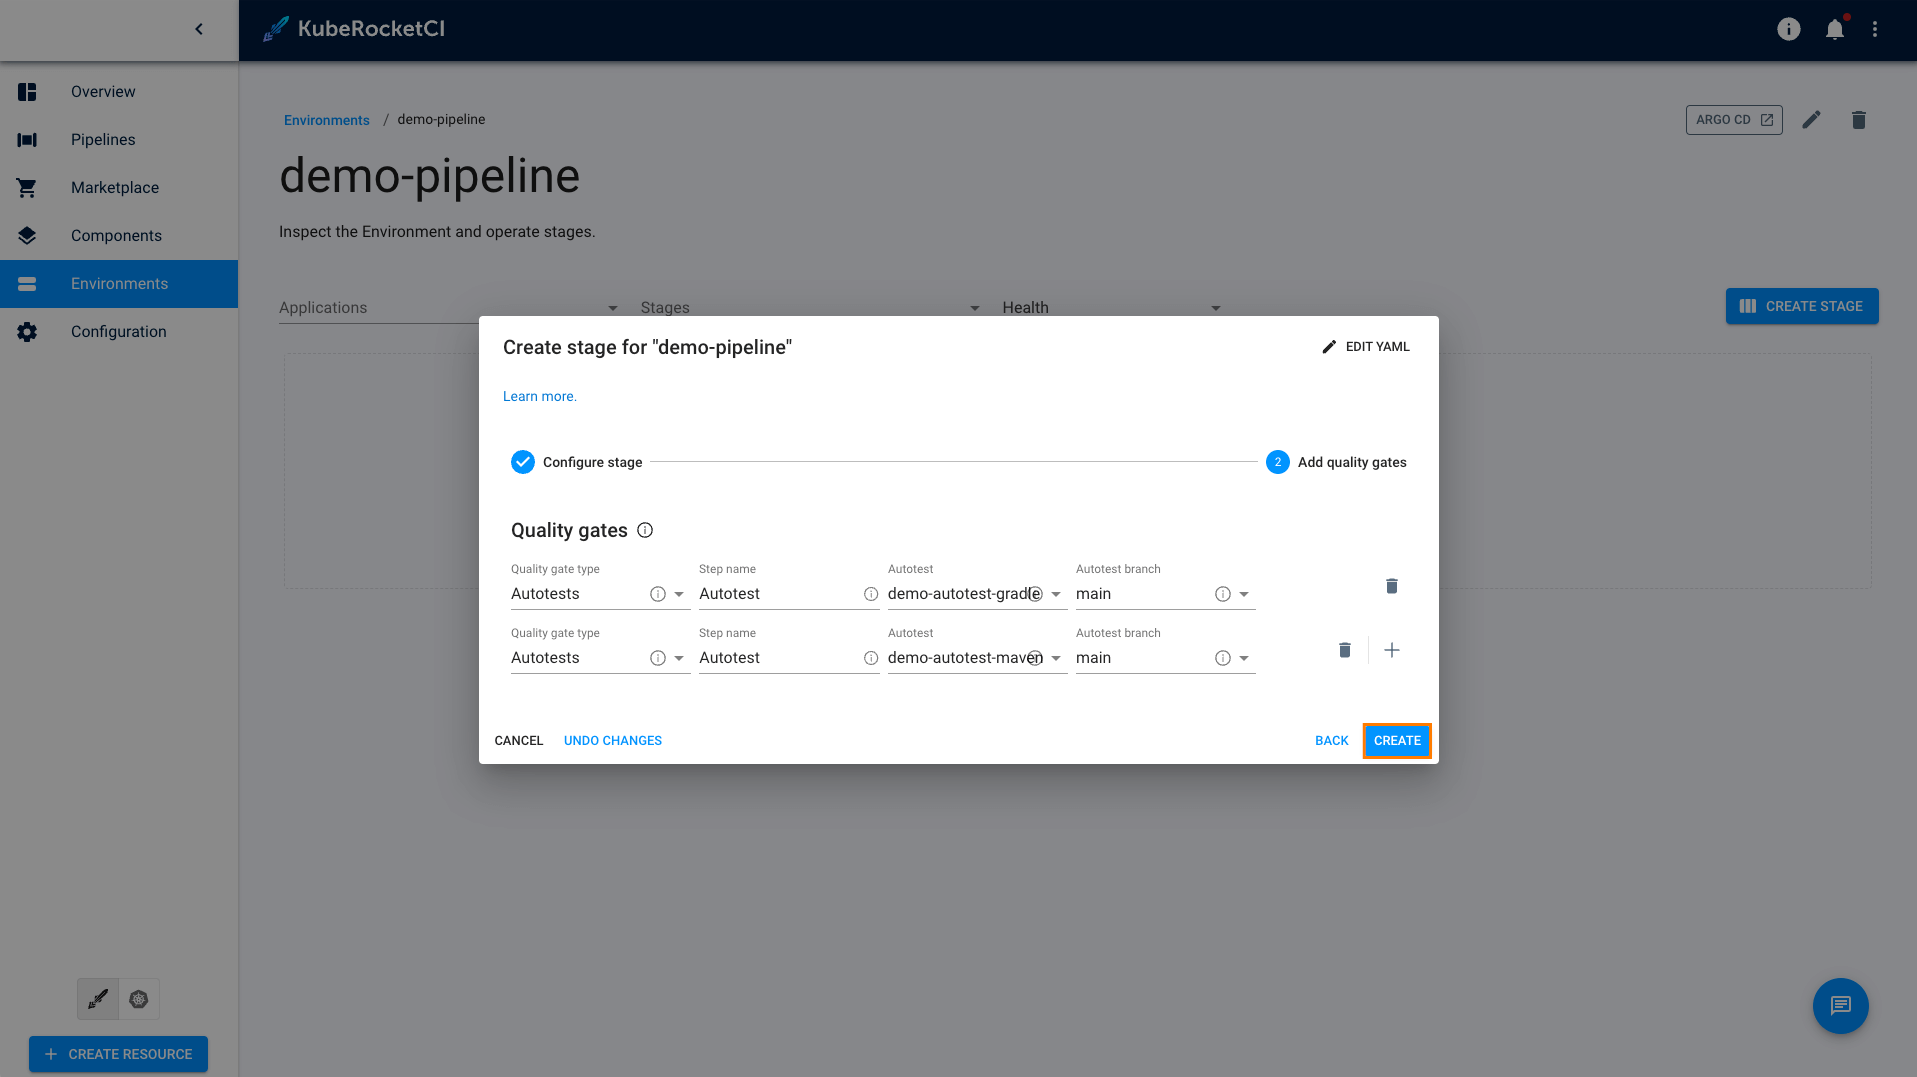1917x1077 pixels.
Task: Switch to Kubernetes view toggle
Action: [x=139, y=999]
